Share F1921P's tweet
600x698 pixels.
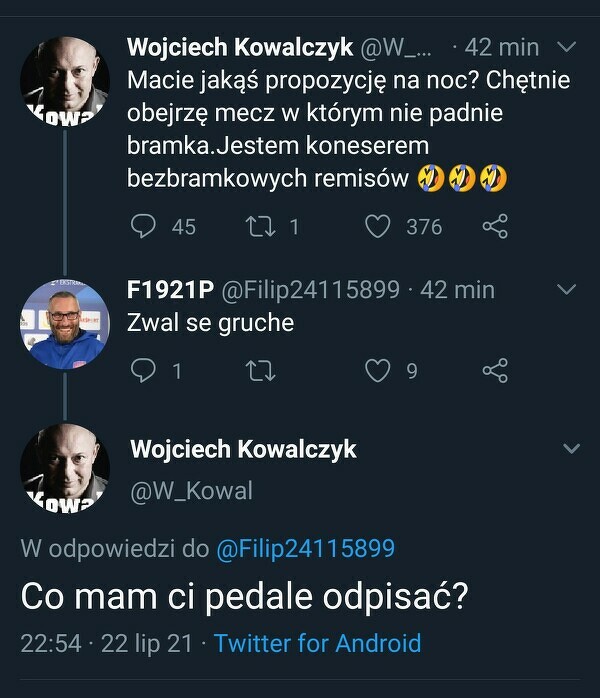pos(495,371)
